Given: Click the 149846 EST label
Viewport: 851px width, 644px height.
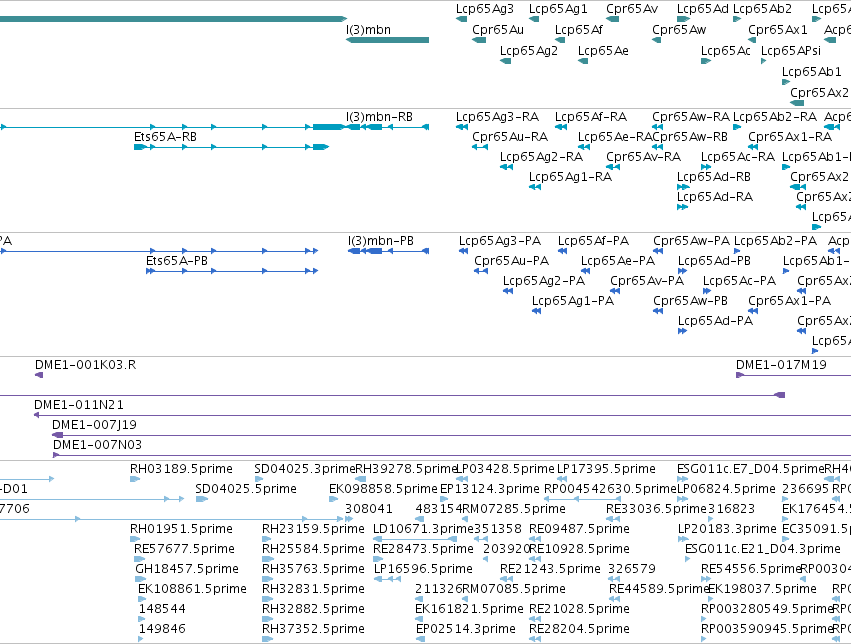Looking at the screenshot, I should [162, 629].
